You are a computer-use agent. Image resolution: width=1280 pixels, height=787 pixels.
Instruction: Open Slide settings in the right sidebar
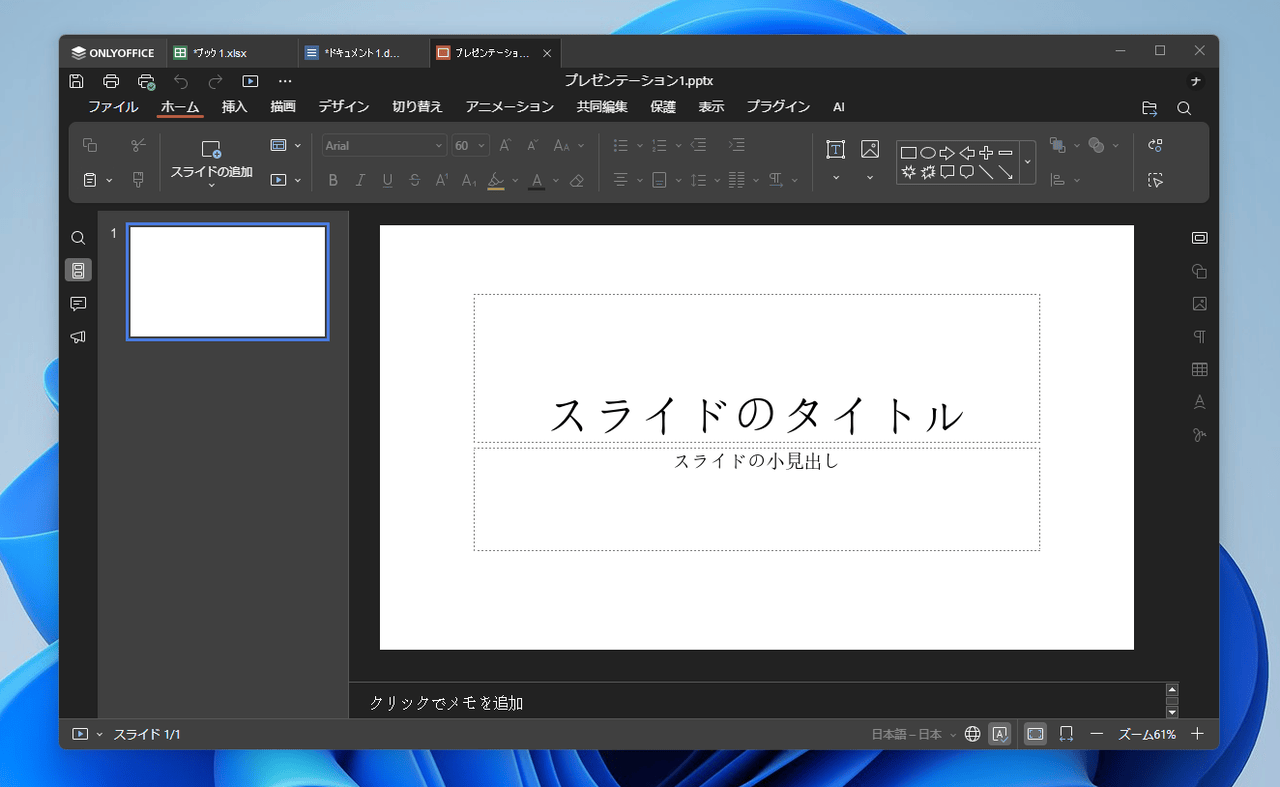point(1200,238)
